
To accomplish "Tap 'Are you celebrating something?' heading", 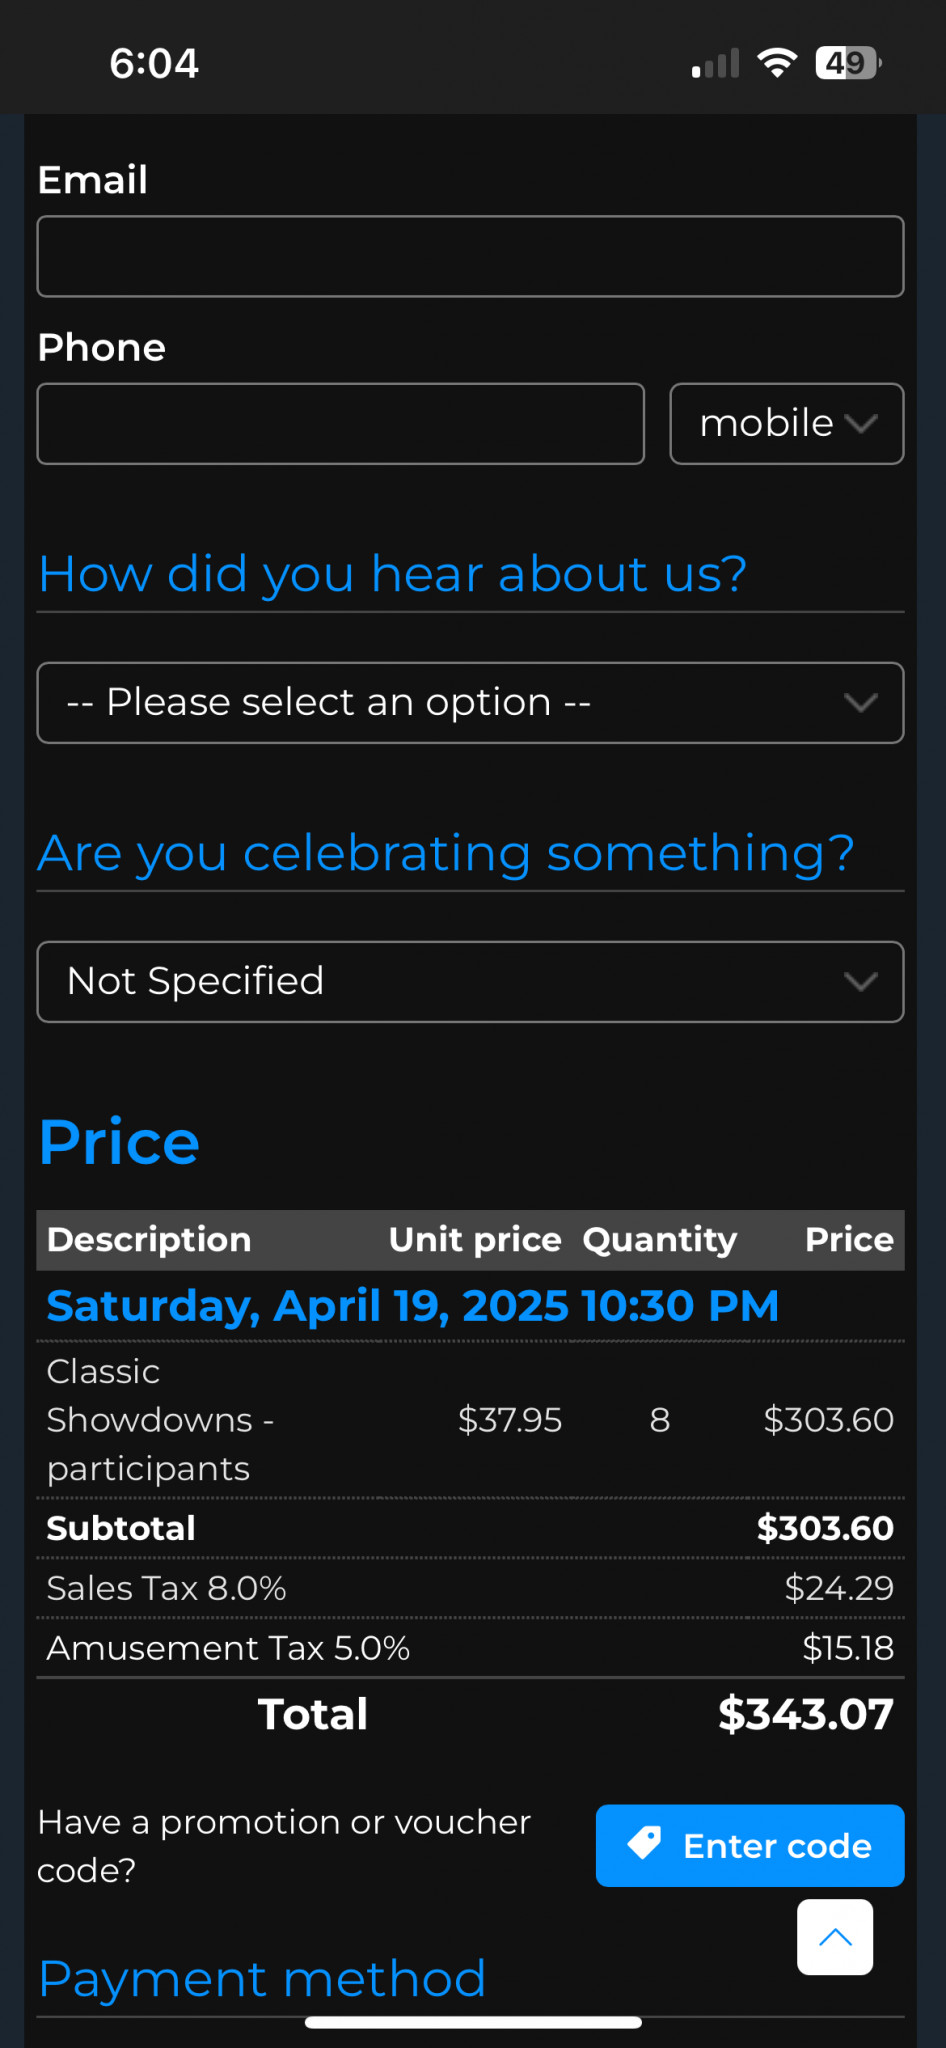I will [x=446, y=853].
